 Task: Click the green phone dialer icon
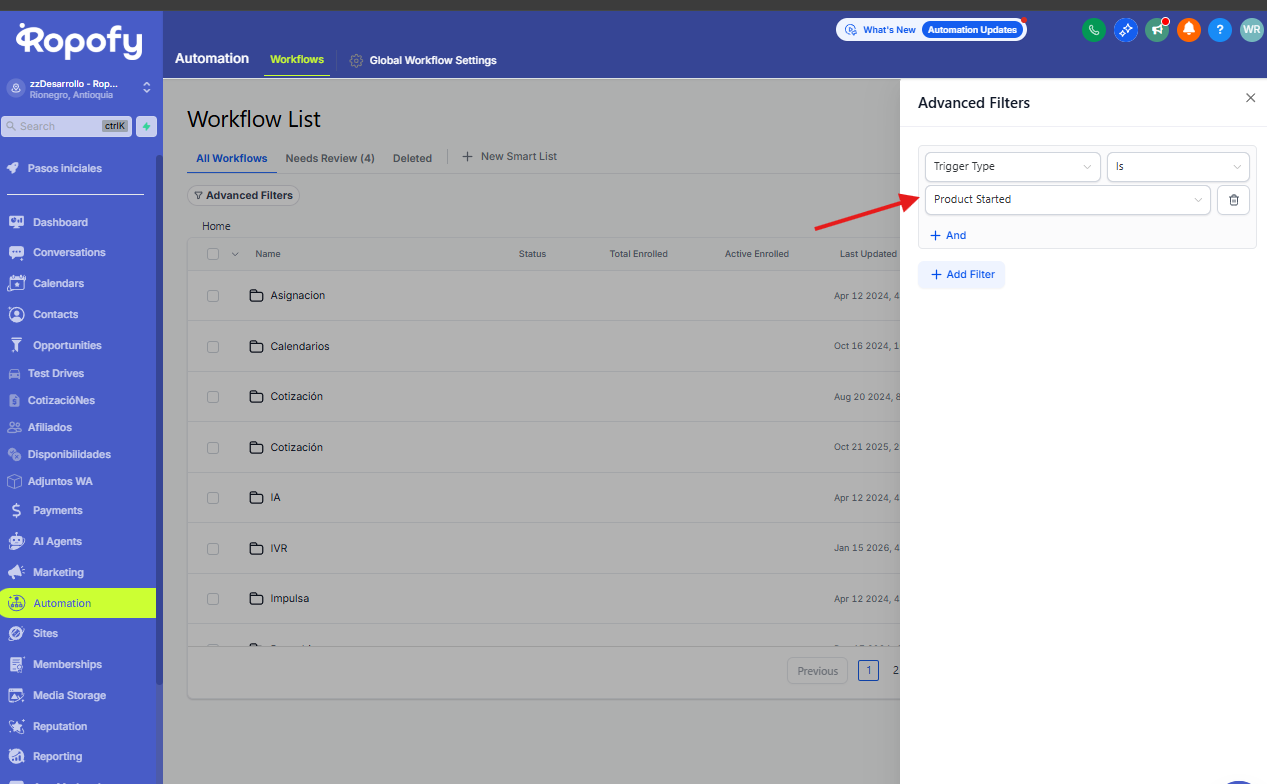pos(1093,30)
